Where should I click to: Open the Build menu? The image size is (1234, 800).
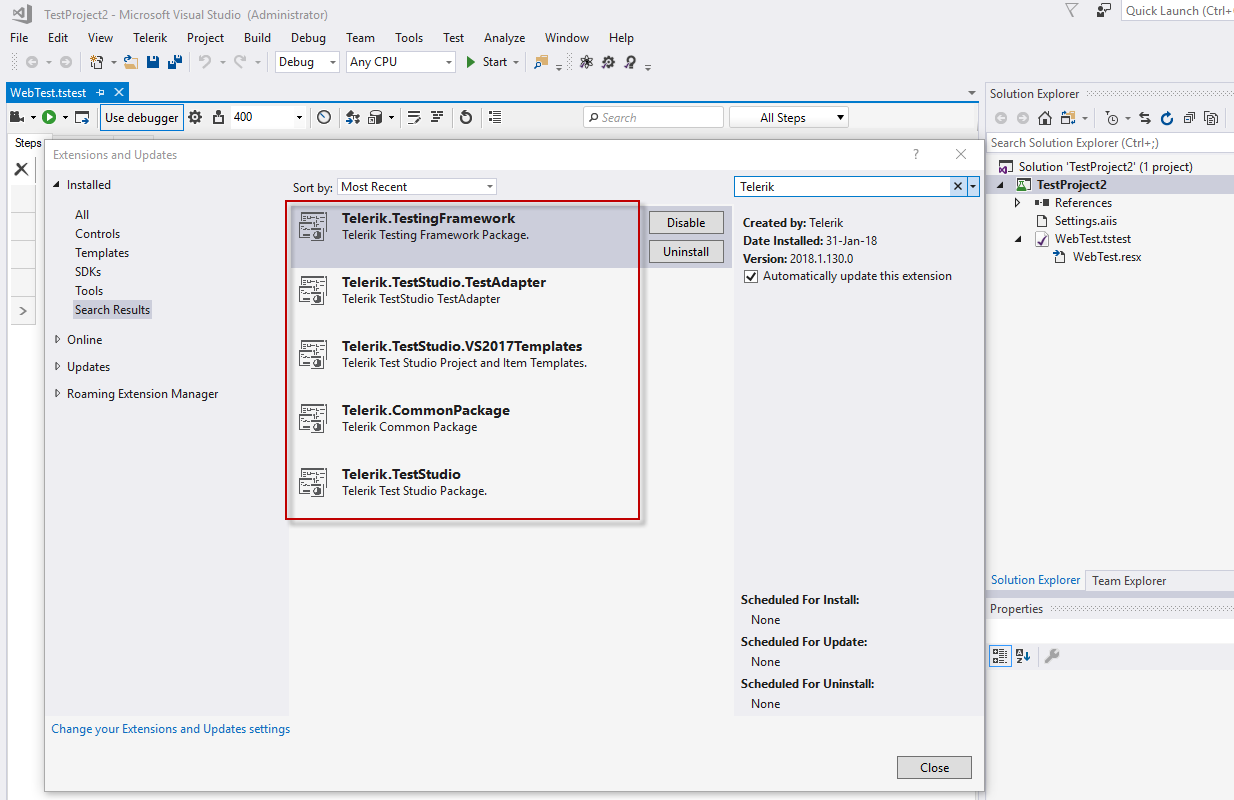(x=257, y=38)
